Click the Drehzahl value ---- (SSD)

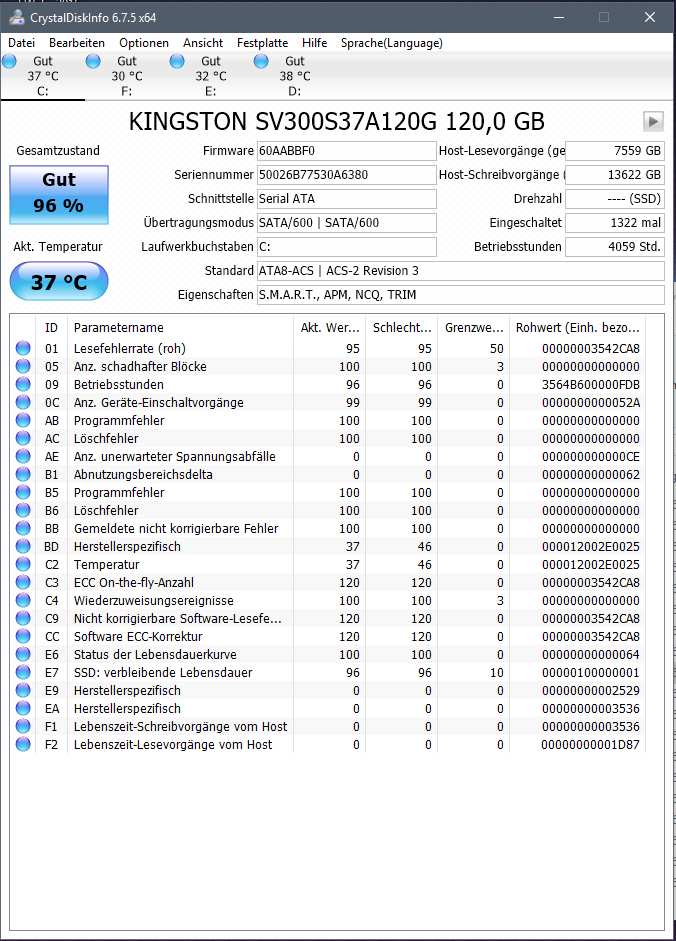click(x=615, y=199)
